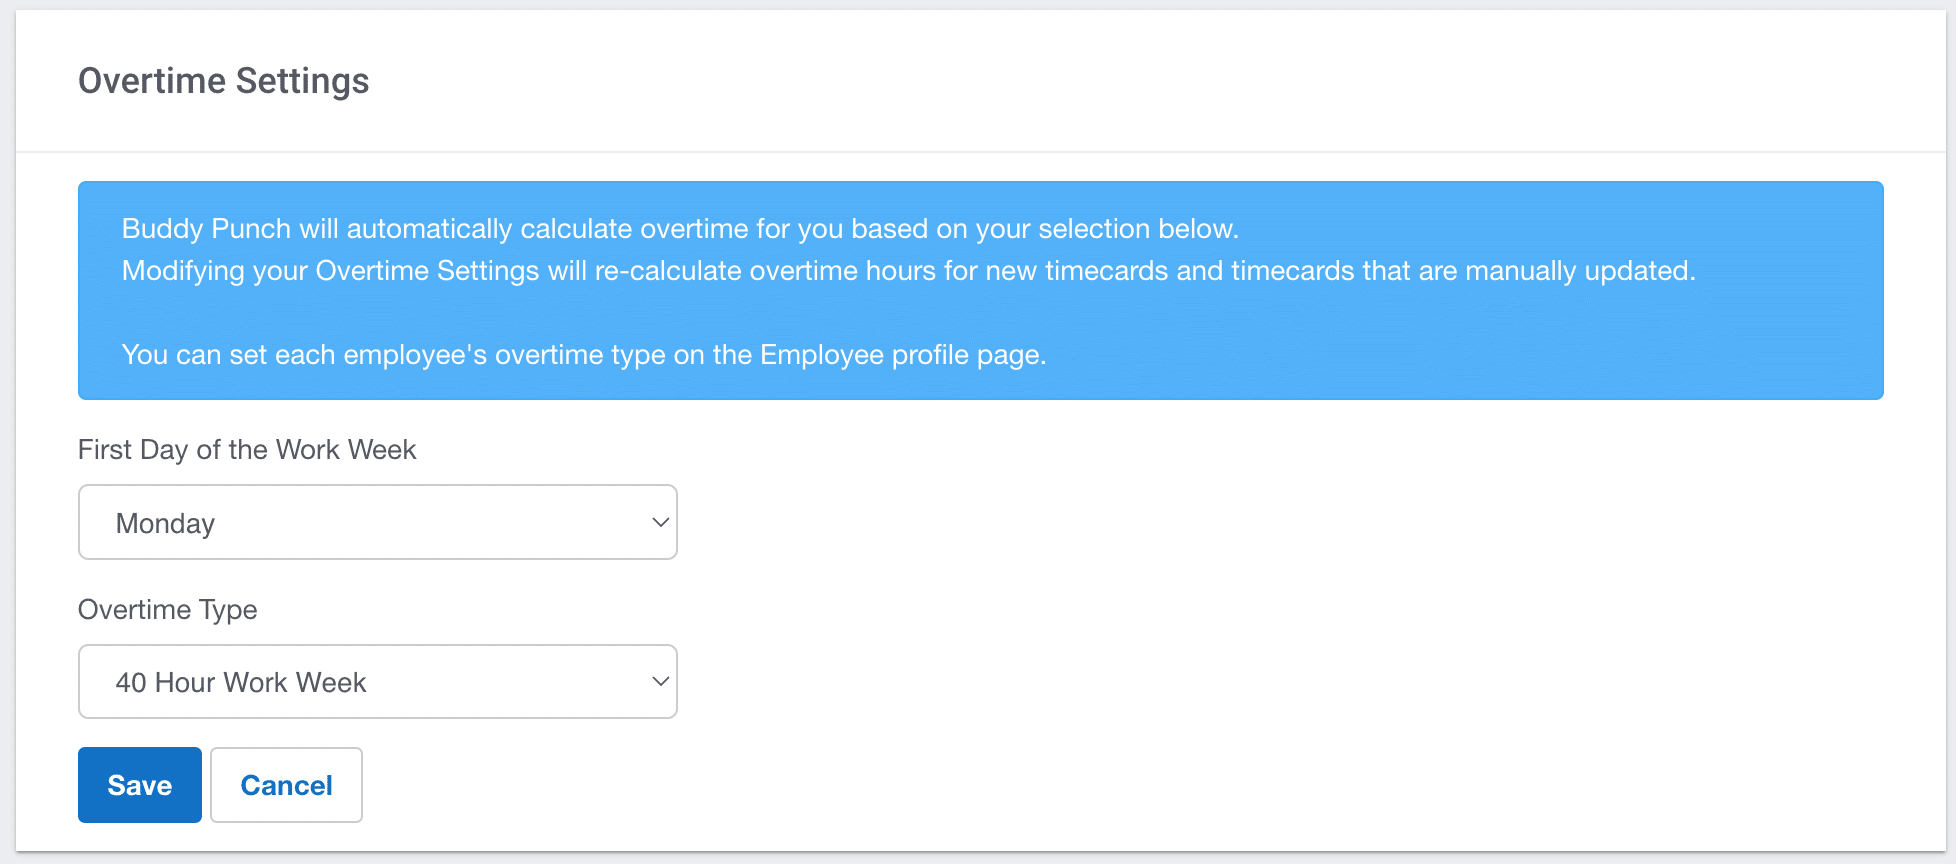The height and width of the screenshot is (864, 1956).
Task: Click the First Day of the Work Week label
Action: (x=247, y=450)
